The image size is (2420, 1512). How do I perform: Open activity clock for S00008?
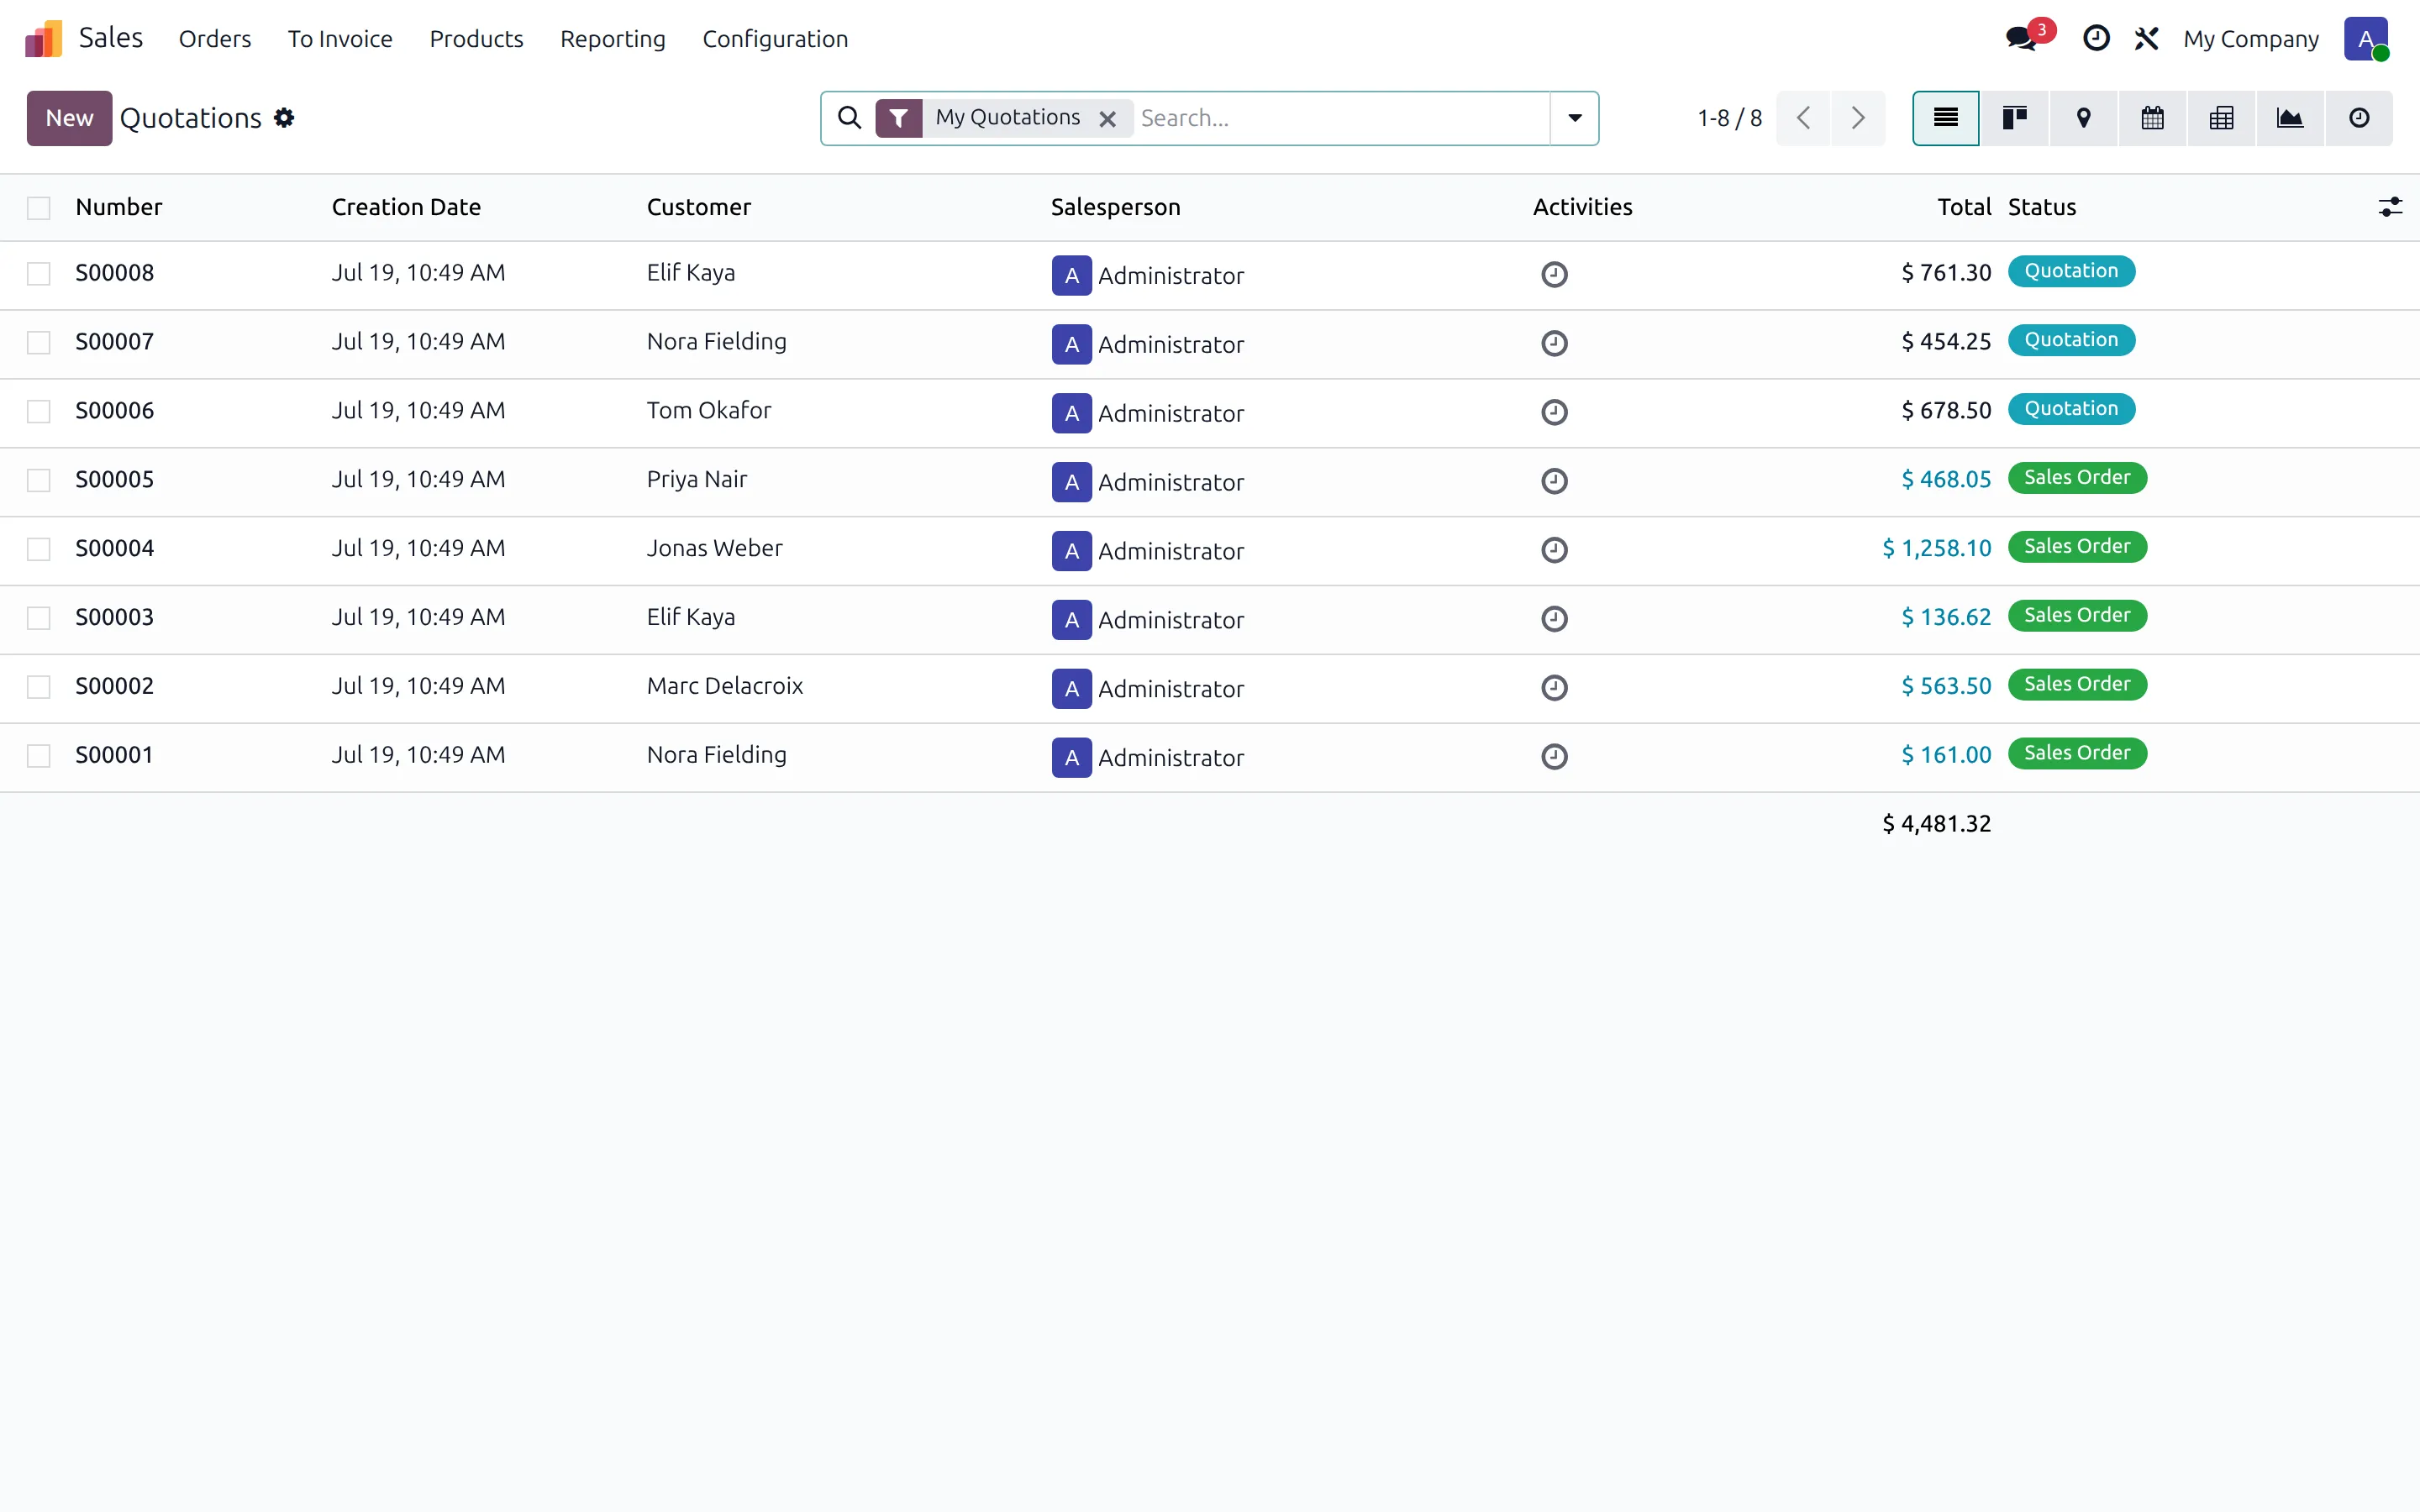[1554, 274]
